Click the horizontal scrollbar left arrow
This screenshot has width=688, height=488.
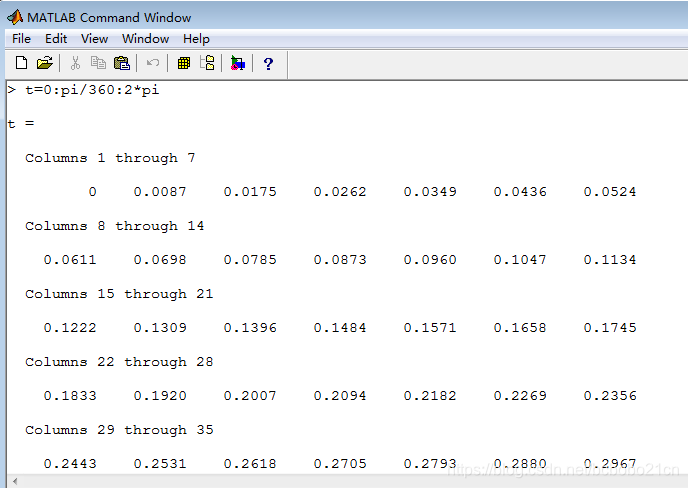point(15,482)
